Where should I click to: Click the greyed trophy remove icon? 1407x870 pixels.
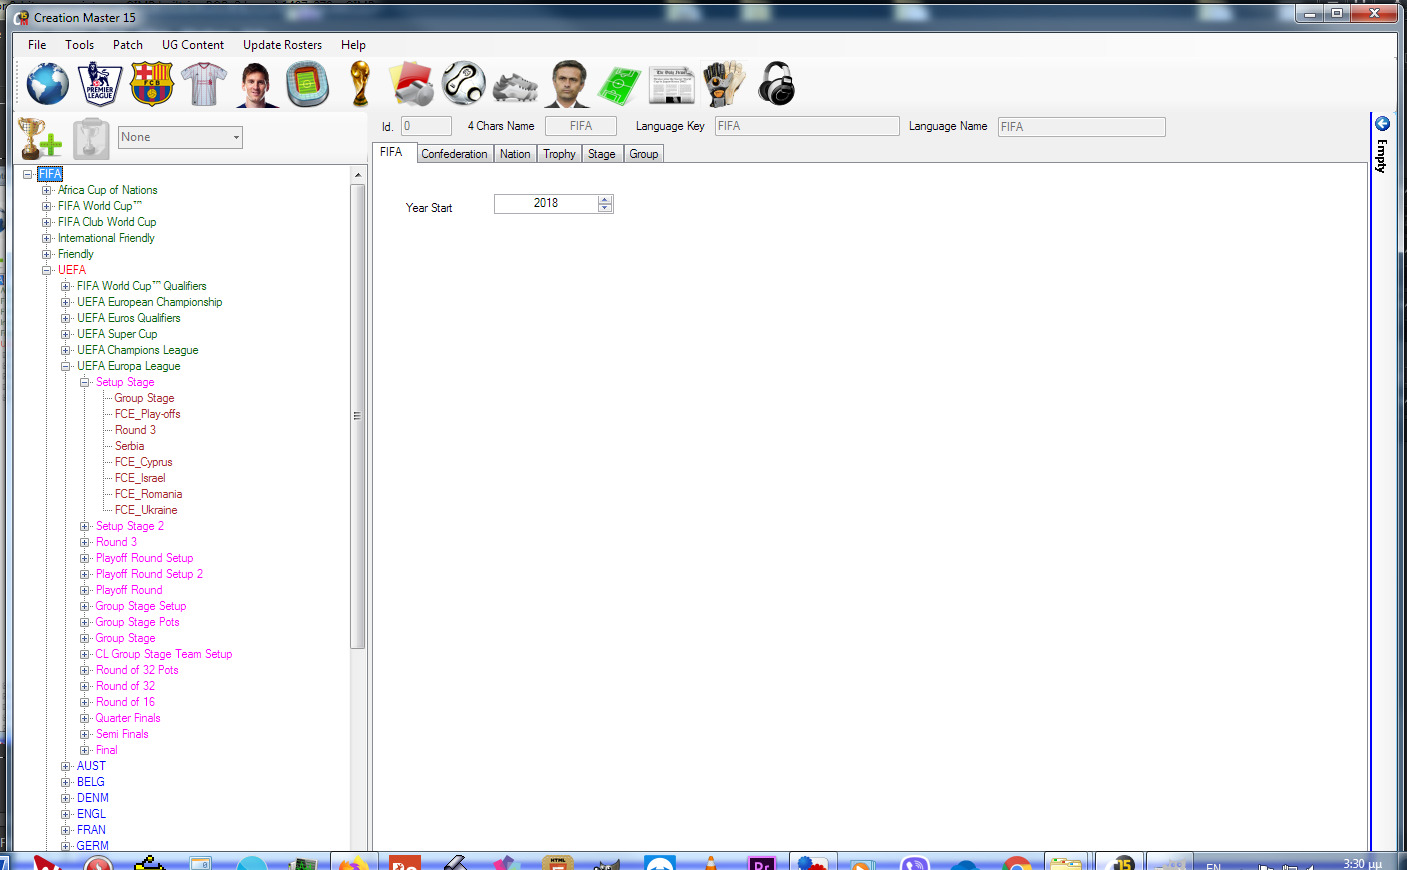click(91, 139)
